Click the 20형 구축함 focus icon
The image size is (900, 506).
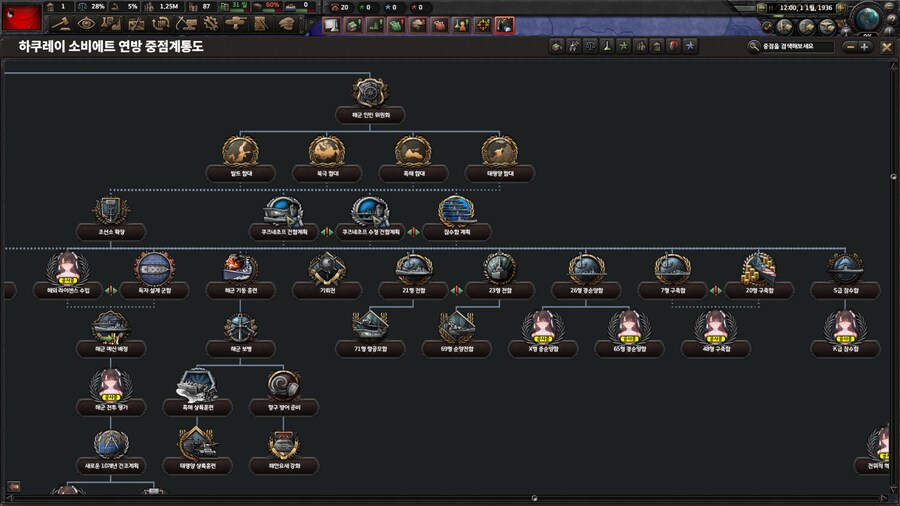tap(757, 270)
